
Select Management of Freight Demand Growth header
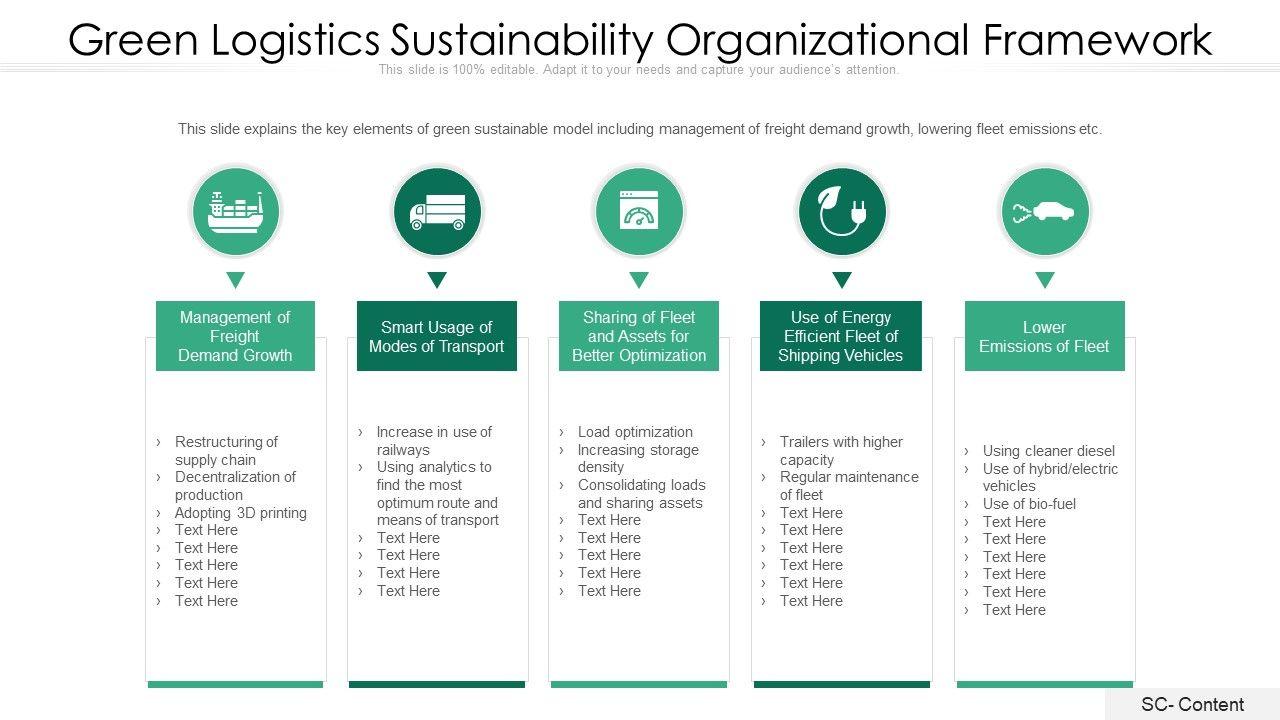click(x=235, y=336)
